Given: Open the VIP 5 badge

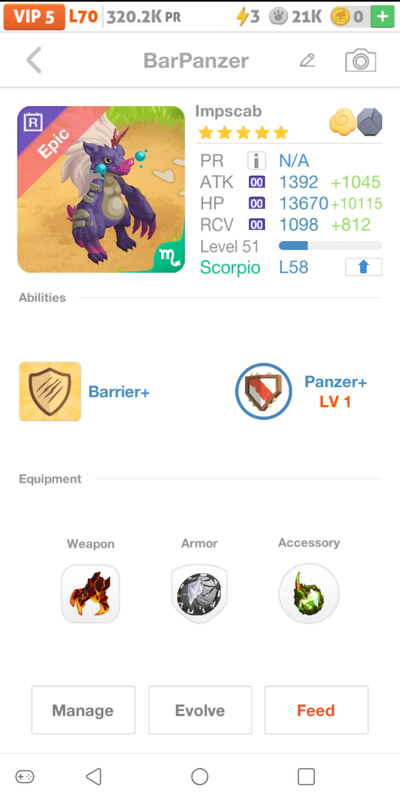Looking at the screenshot, I should (x=34, y=17).
